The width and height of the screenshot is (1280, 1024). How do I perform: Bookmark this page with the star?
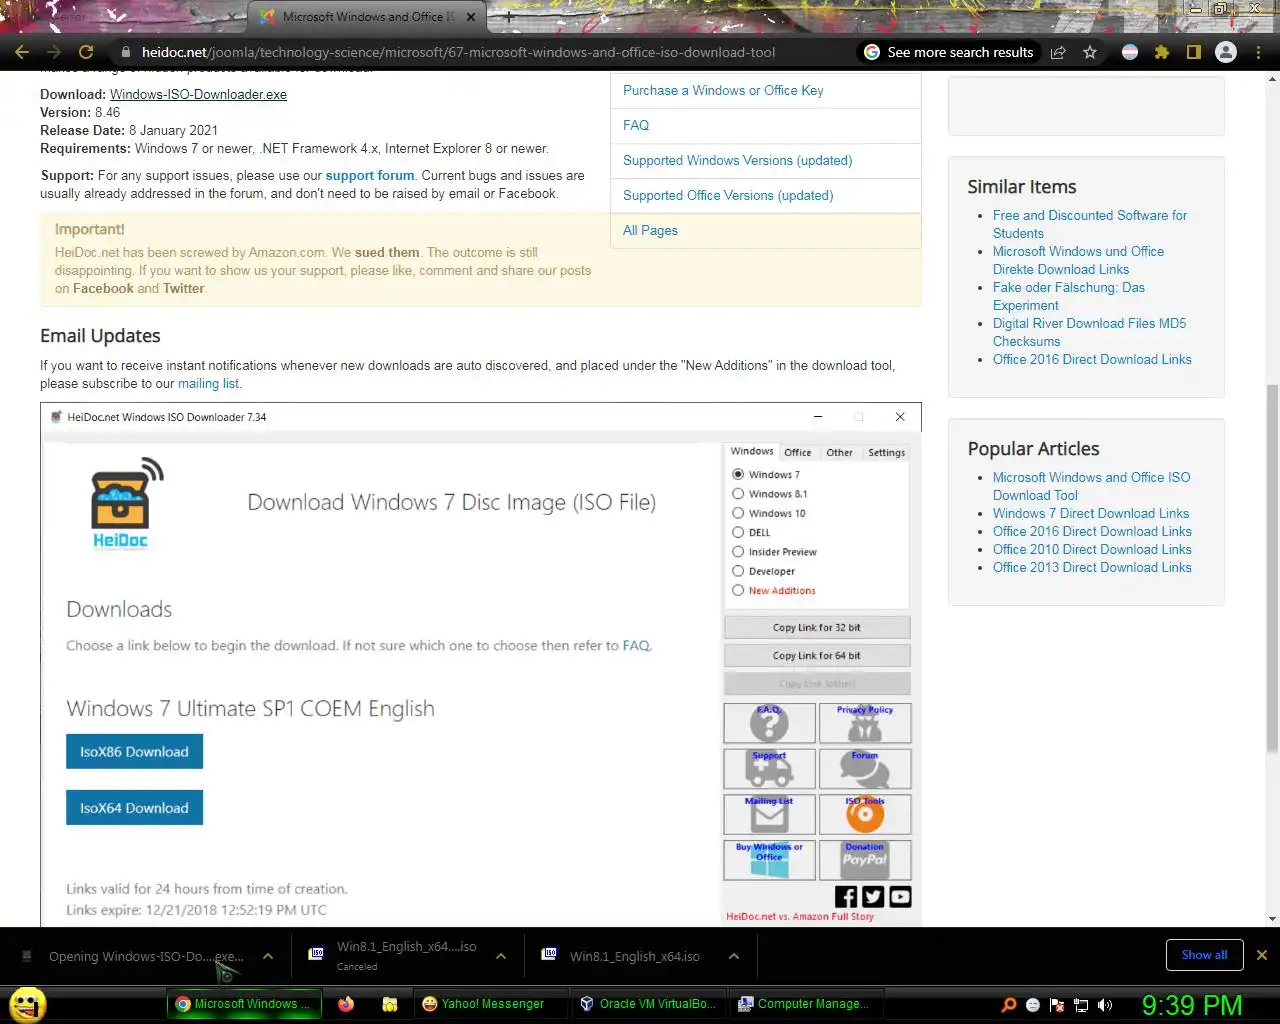[1090, 52]
